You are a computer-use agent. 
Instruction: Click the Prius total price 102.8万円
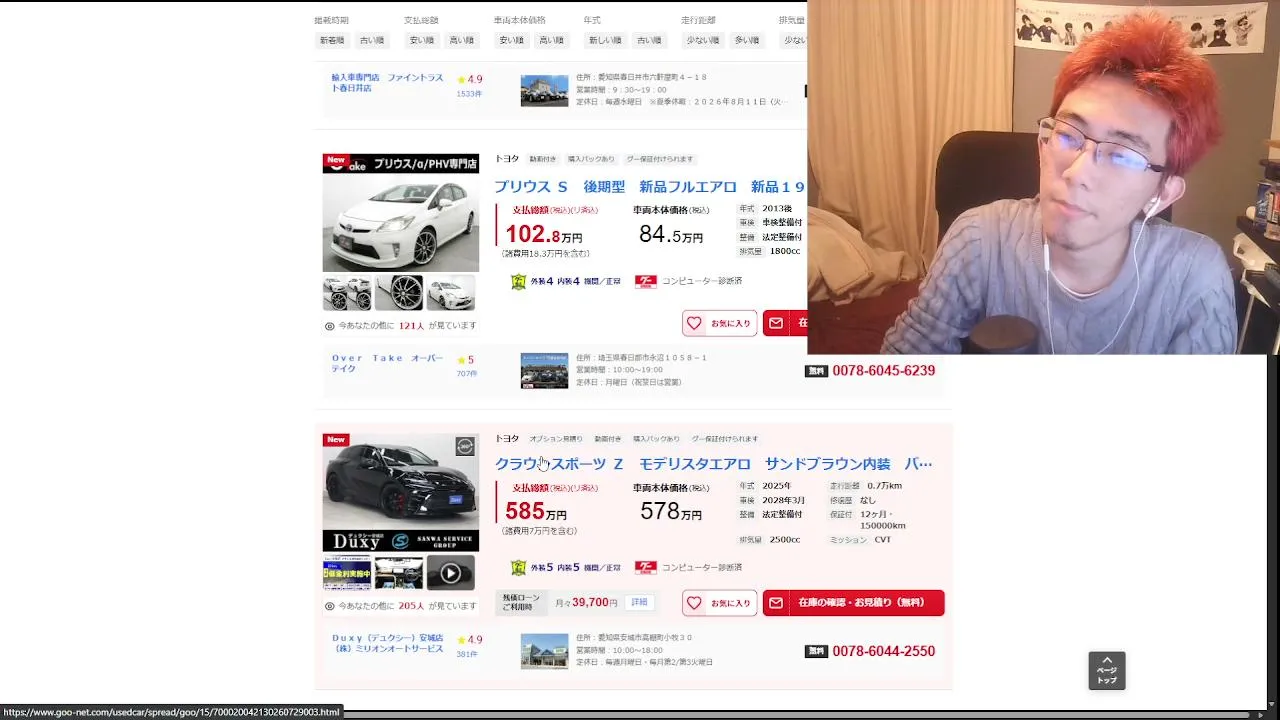click(x=543, y=235)
